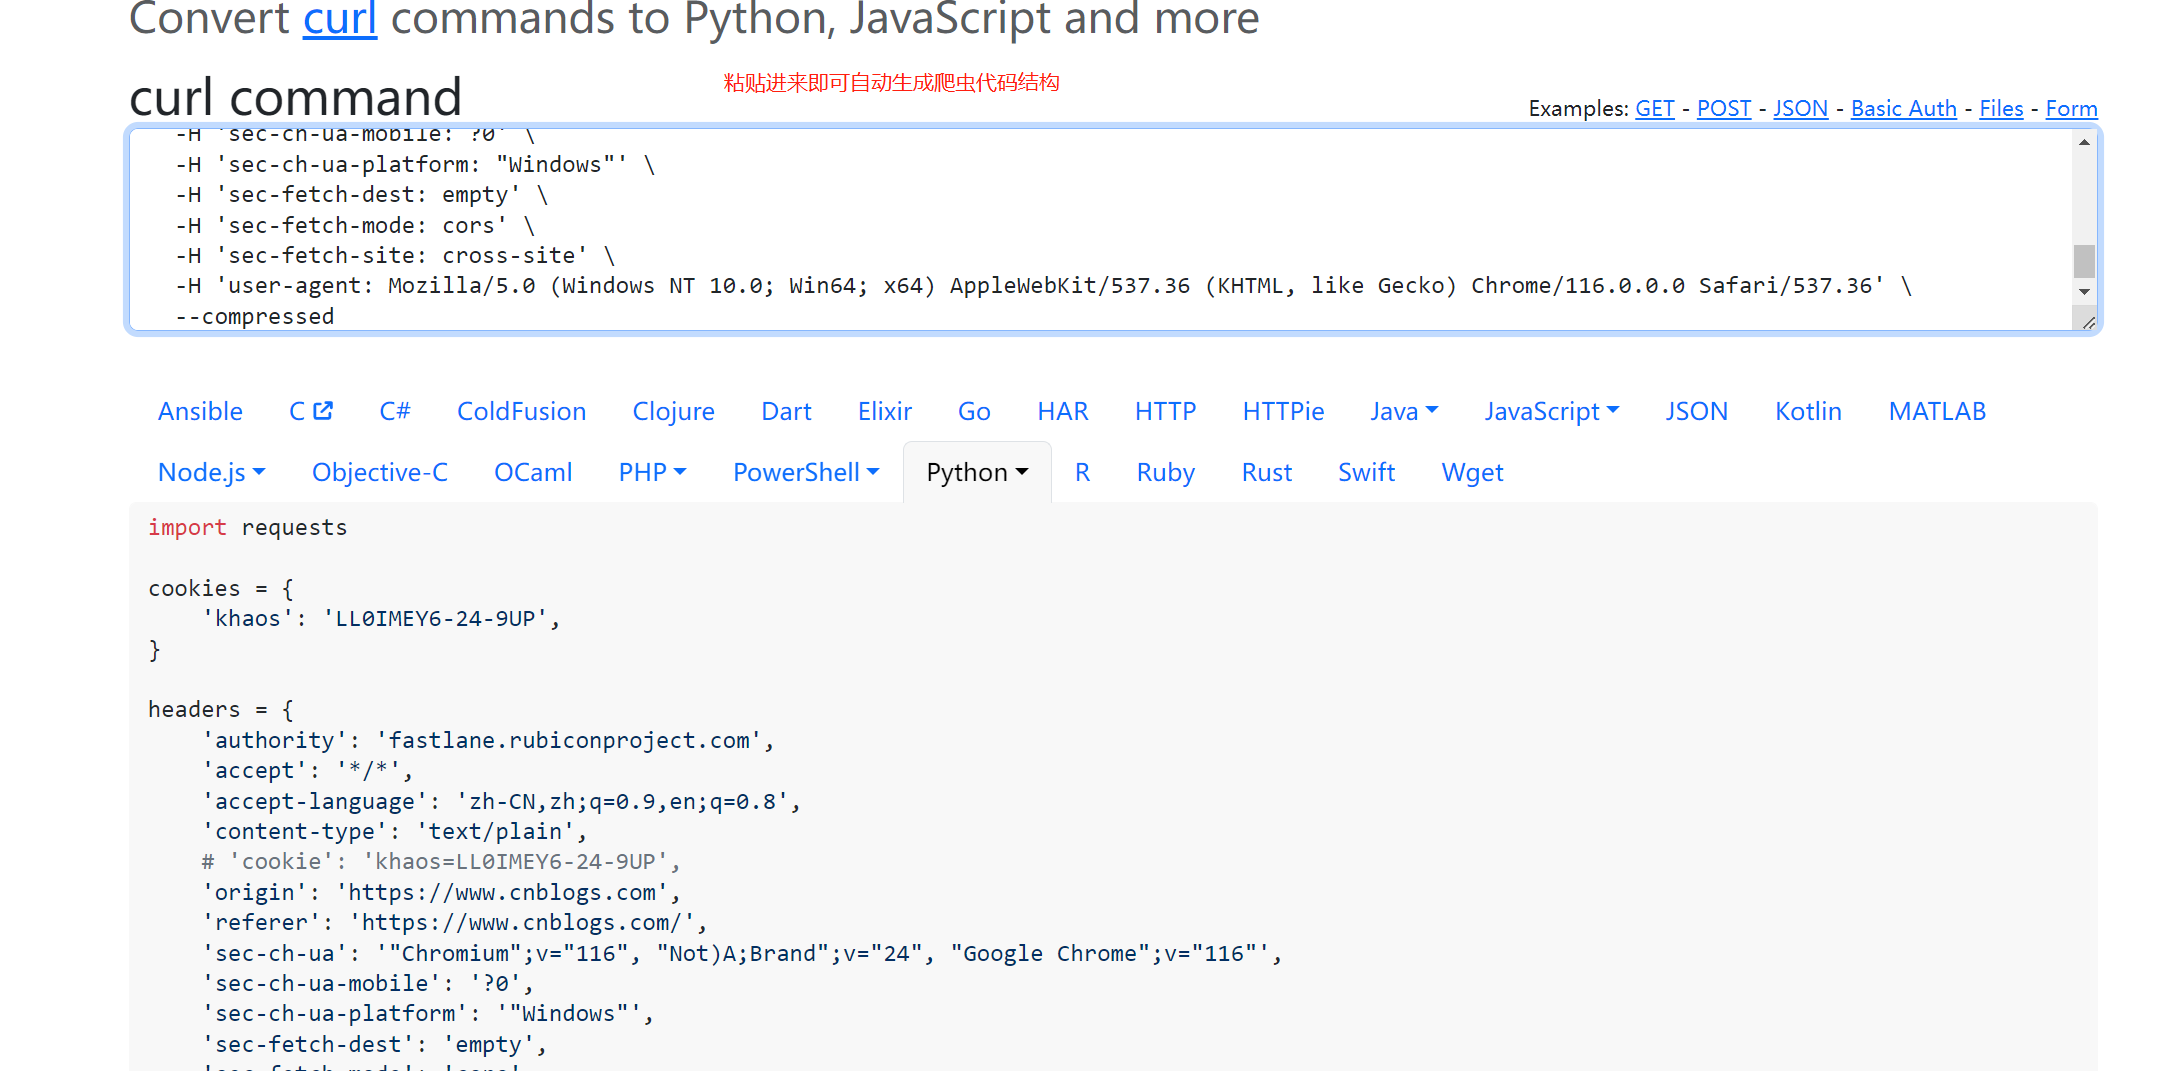This screenshot has width=2170, height=1071.
Task: Click the textarea resize handle corner
Action: 2088,322
